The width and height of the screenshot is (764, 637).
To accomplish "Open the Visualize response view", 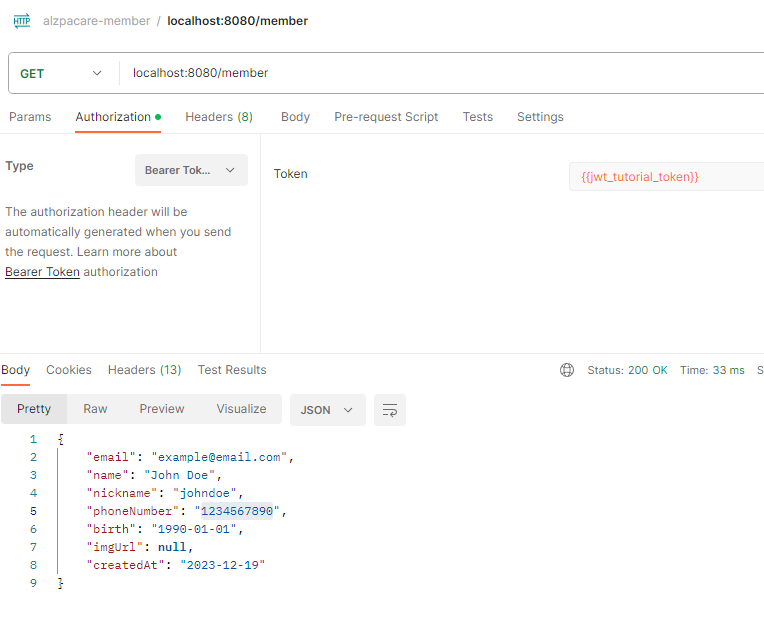I will [x=241, y=409].
